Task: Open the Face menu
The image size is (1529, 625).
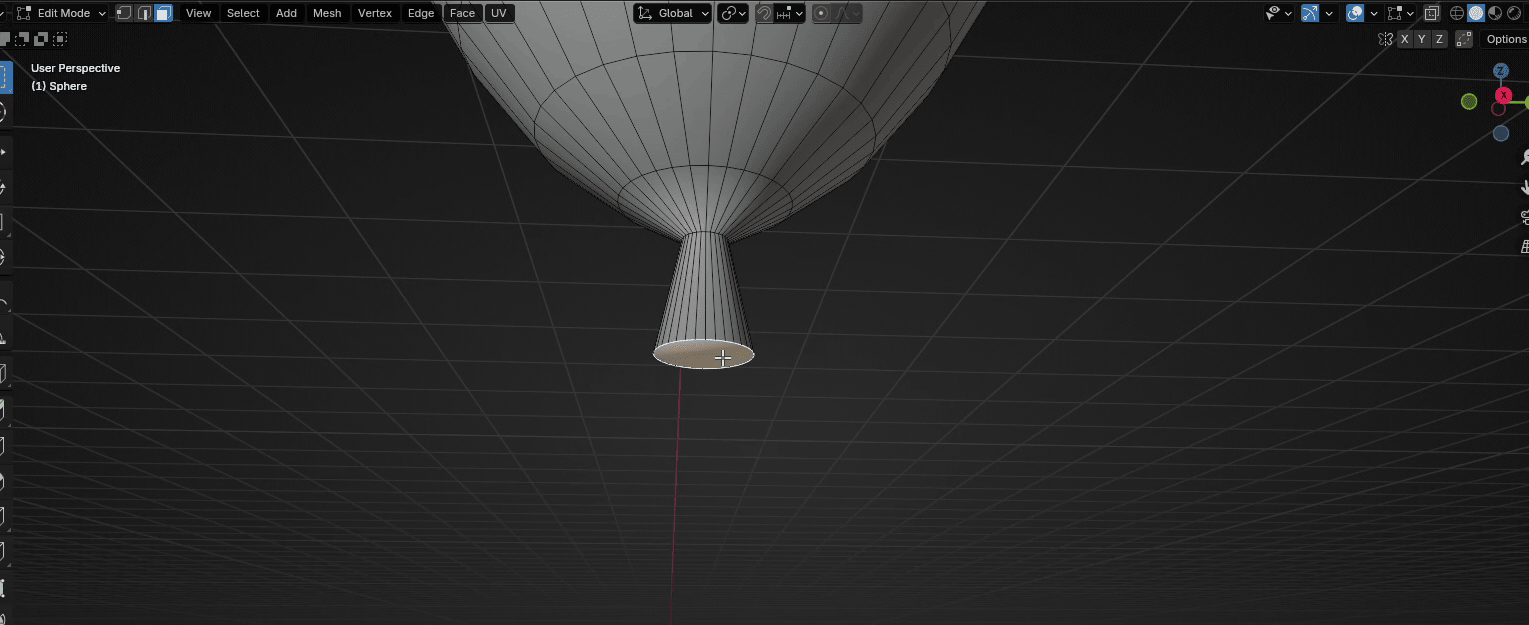Action: [x=462, y=13]
